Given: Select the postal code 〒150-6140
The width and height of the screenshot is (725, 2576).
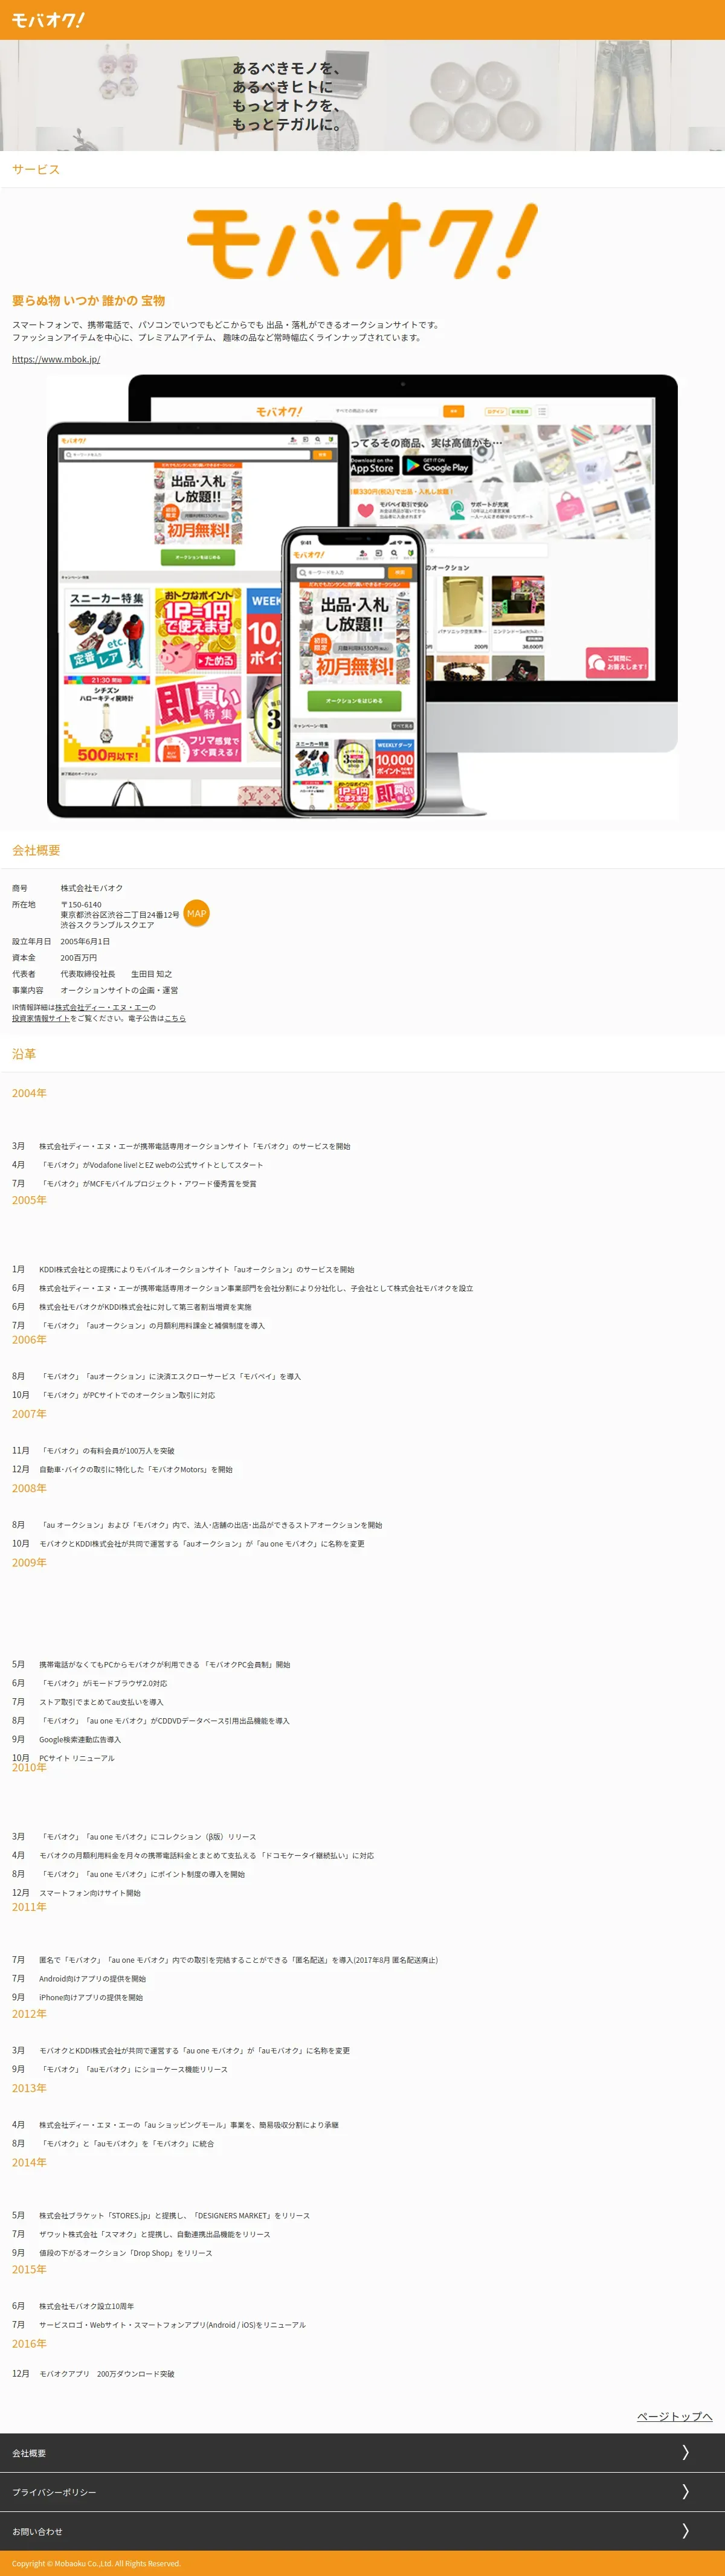Looking at the screenshot, I should click(x=81, y=904).
